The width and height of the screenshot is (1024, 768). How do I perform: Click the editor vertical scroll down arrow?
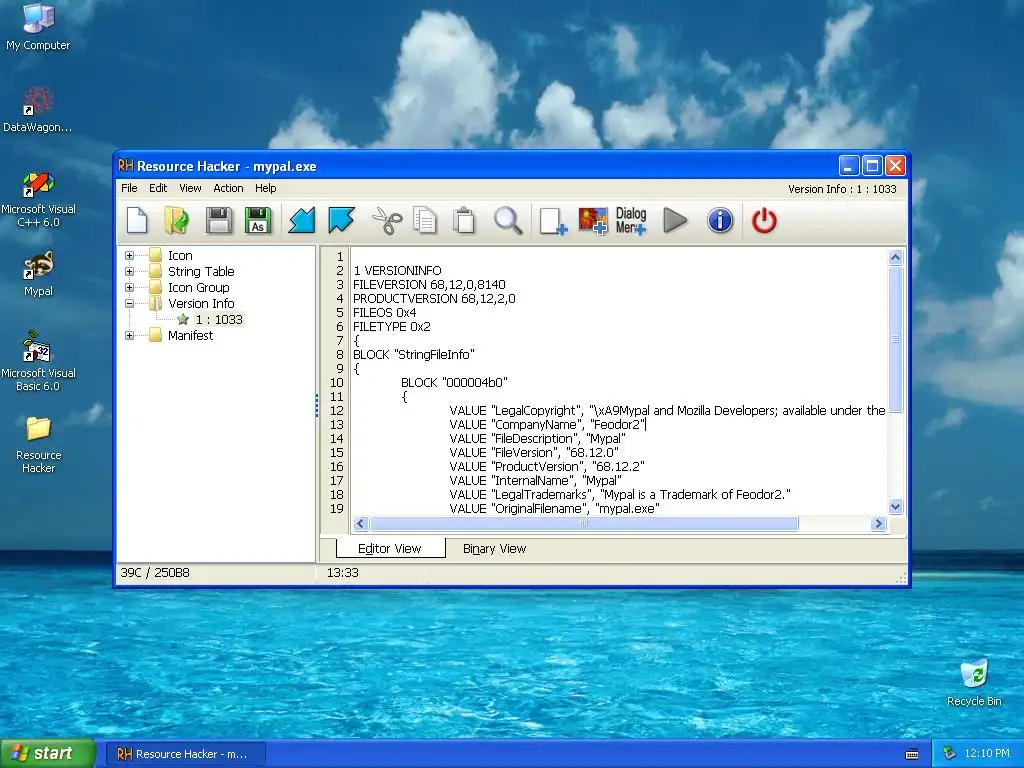tap(895, 506)
